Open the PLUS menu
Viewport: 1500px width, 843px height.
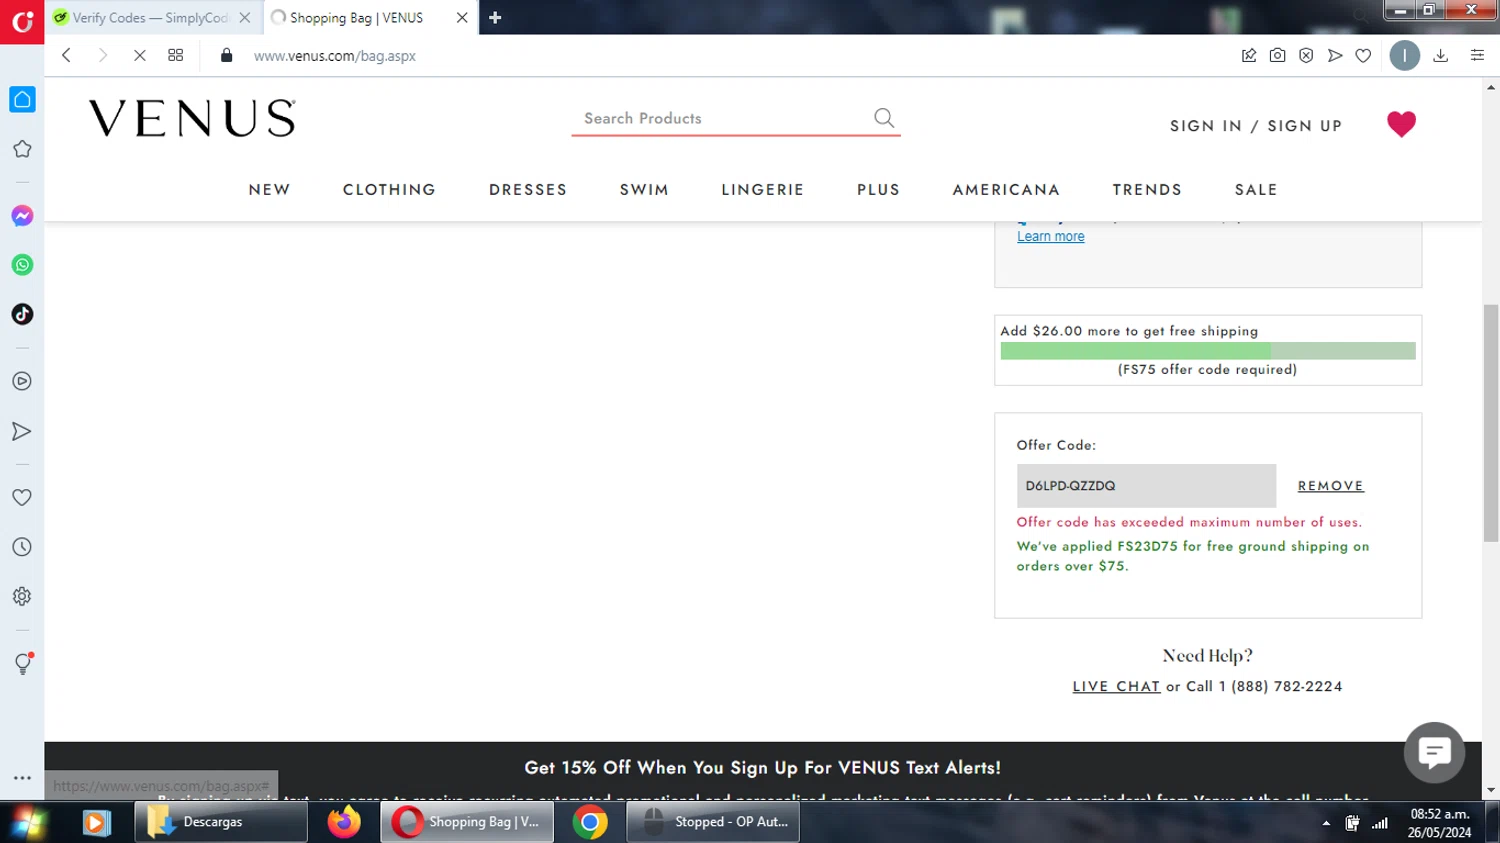[878, 190]
